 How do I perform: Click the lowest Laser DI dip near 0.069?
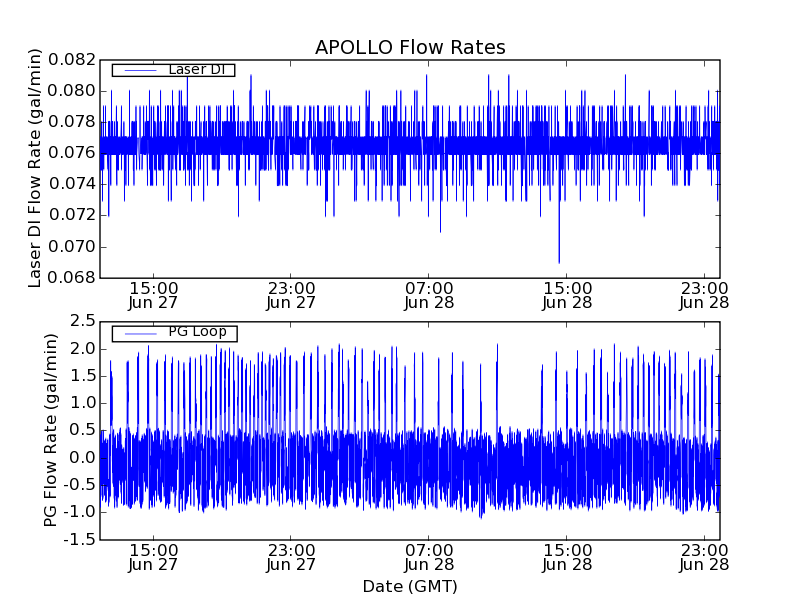559,261
